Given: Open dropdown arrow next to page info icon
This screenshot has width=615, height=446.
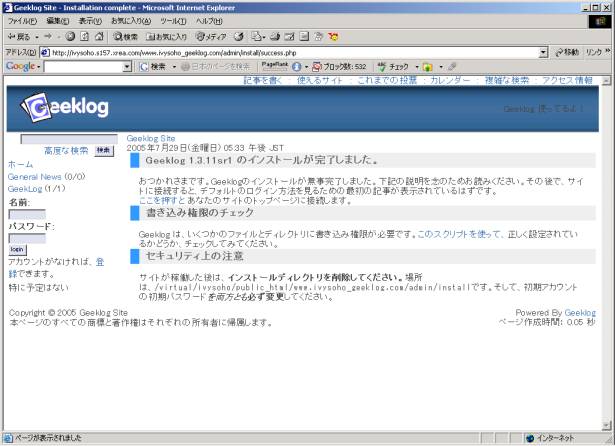Looking at the screenshot, I should [x=306, y=67].
